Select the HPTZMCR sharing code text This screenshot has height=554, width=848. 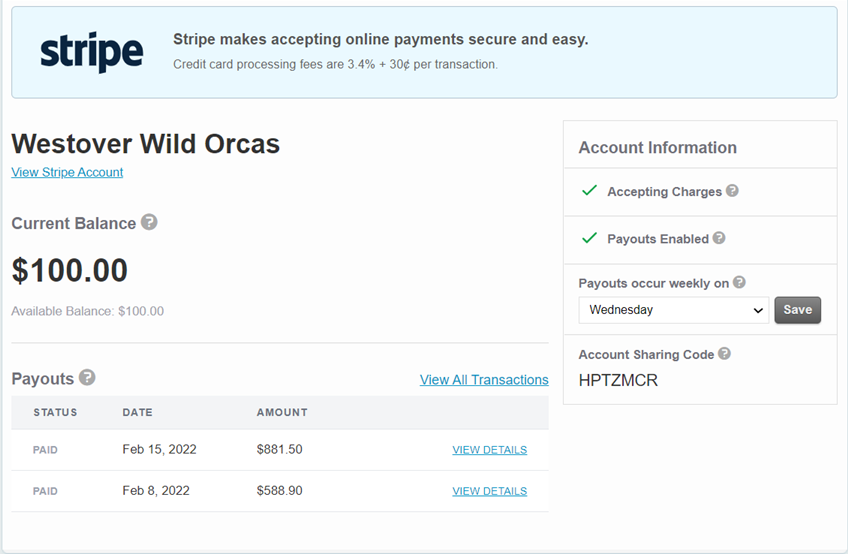618,380
